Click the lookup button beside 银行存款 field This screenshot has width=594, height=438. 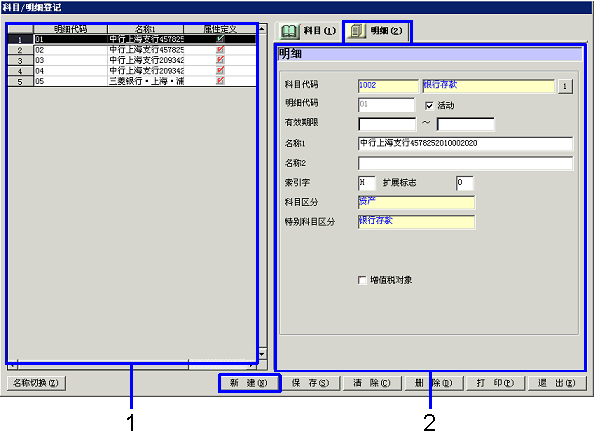(565, 86)
